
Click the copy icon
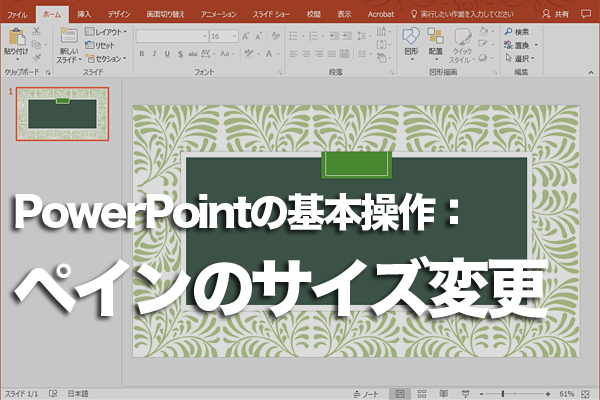[x=36, y=45]
